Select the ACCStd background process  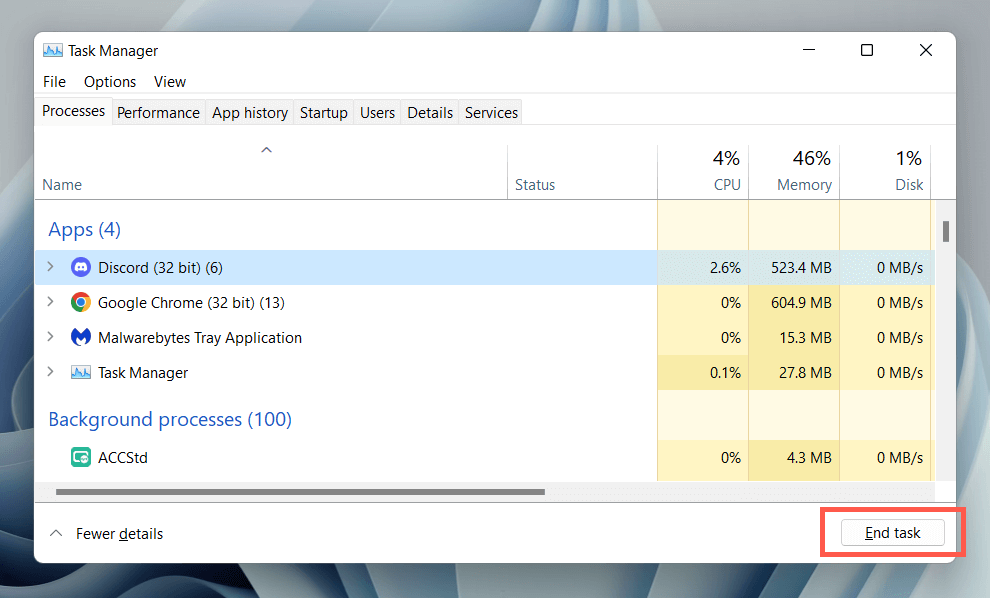(485, 457)
